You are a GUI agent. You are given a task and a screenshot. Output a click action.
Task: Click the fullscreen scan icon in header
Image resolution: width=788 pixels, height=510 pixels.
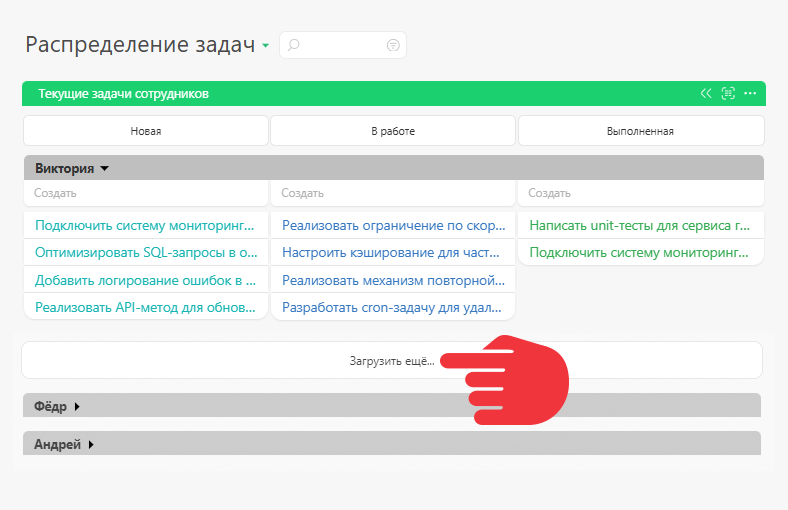coord(728,93)
